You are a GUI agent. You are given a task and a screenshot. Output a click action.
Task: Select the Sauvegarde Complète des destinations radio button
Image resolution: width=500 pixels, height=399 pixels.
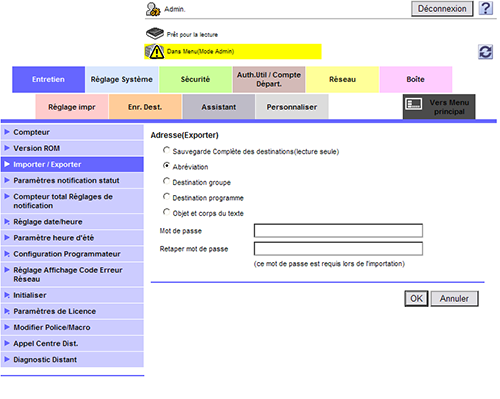166,150
